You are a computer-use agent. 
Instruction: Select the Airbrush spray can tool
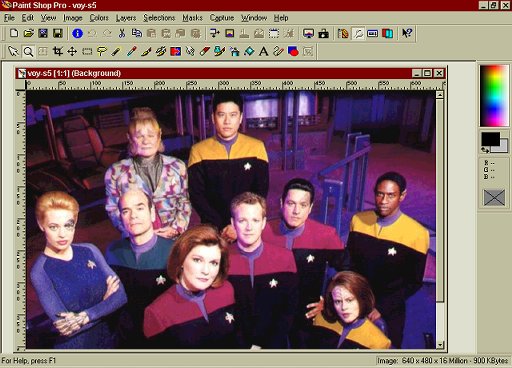pyautogui.click(x=234, y=51)
